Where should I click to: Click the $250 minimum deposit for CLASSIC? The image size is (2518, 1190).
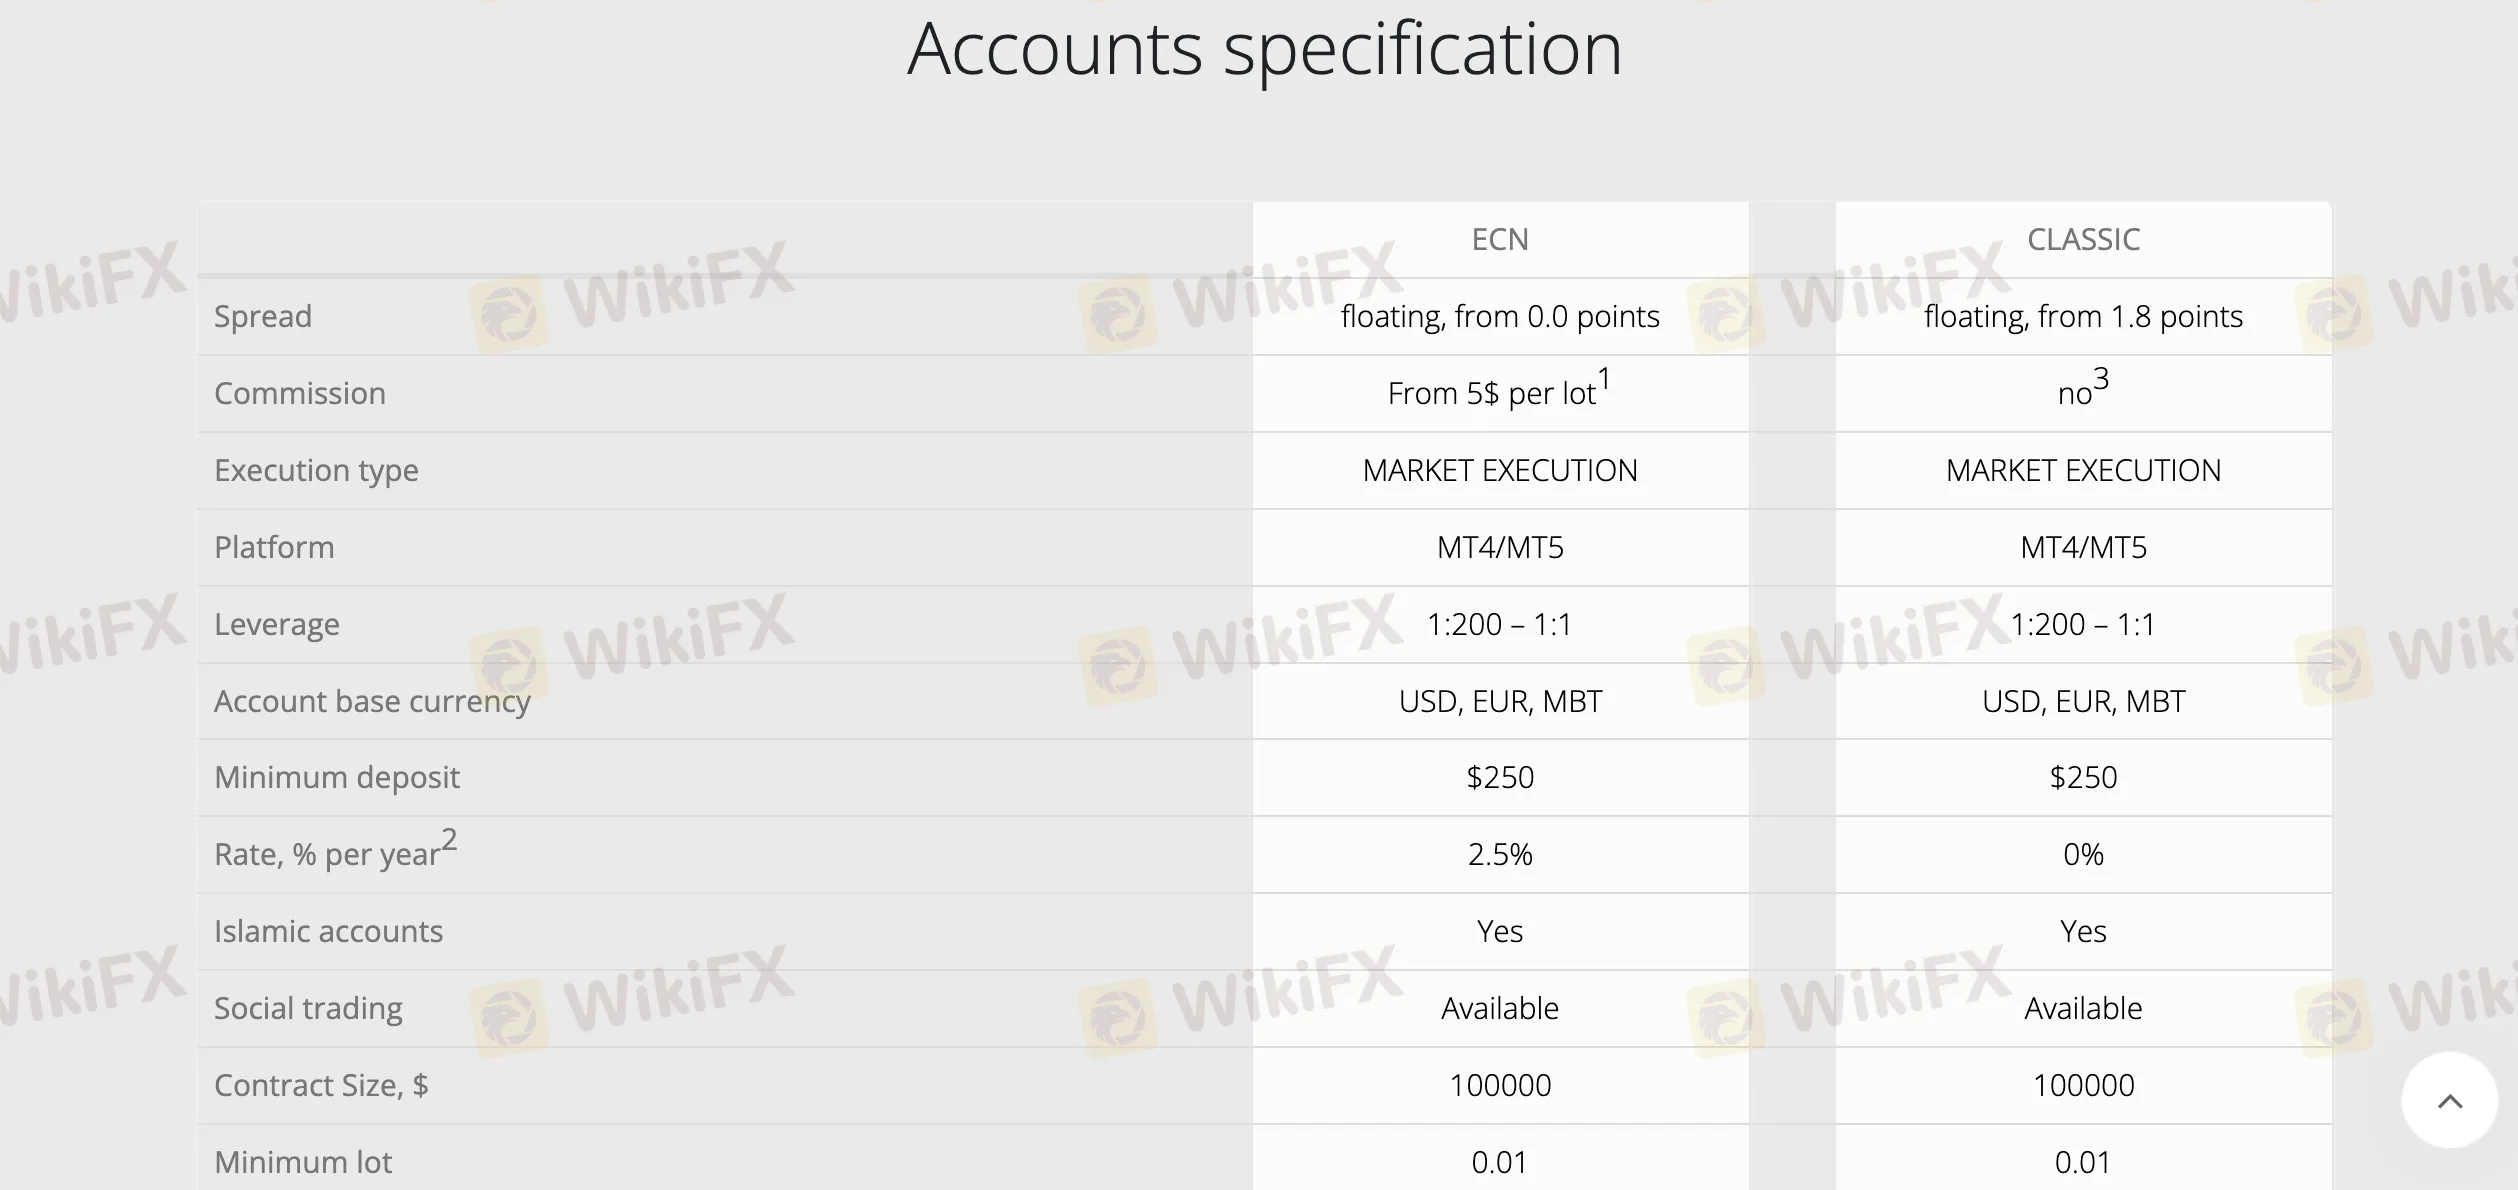2083,777
